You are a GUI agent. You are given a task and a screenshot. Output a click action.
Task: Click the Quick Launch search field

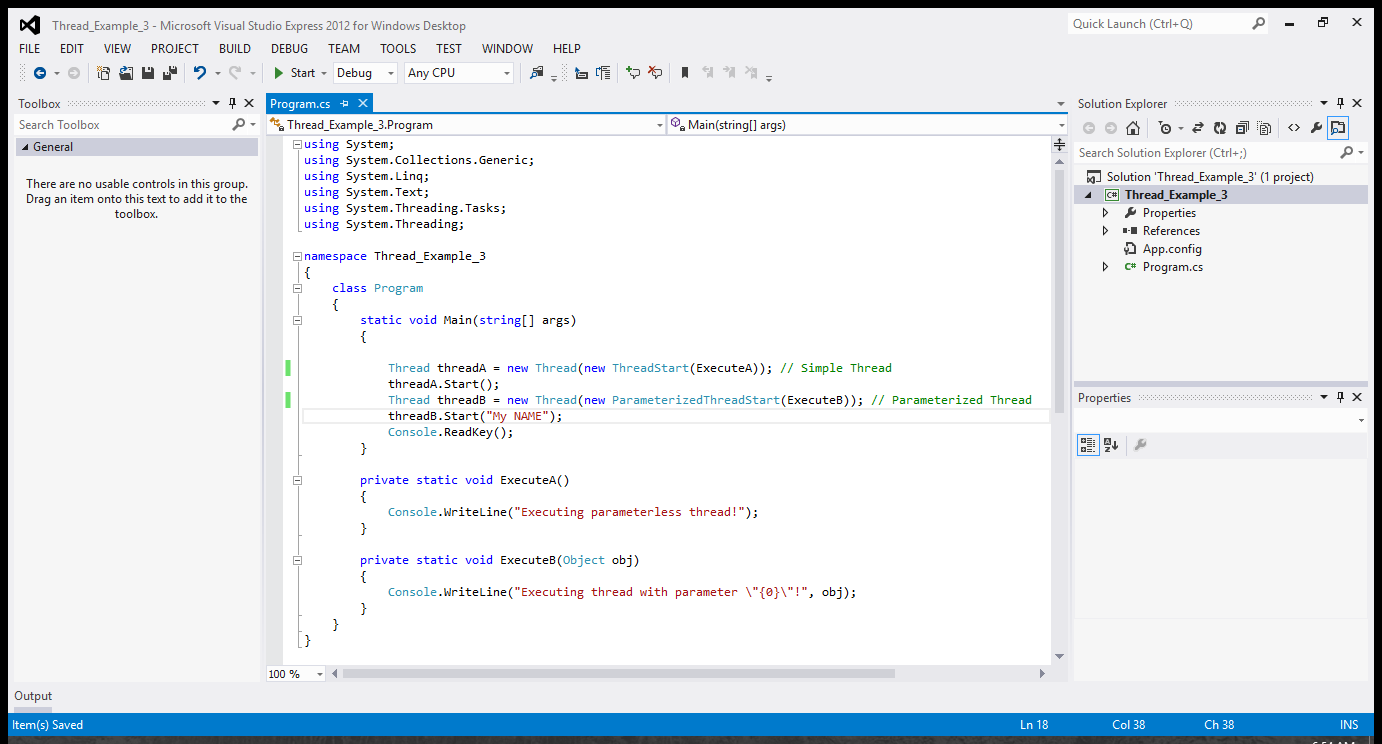point(1158,24)
